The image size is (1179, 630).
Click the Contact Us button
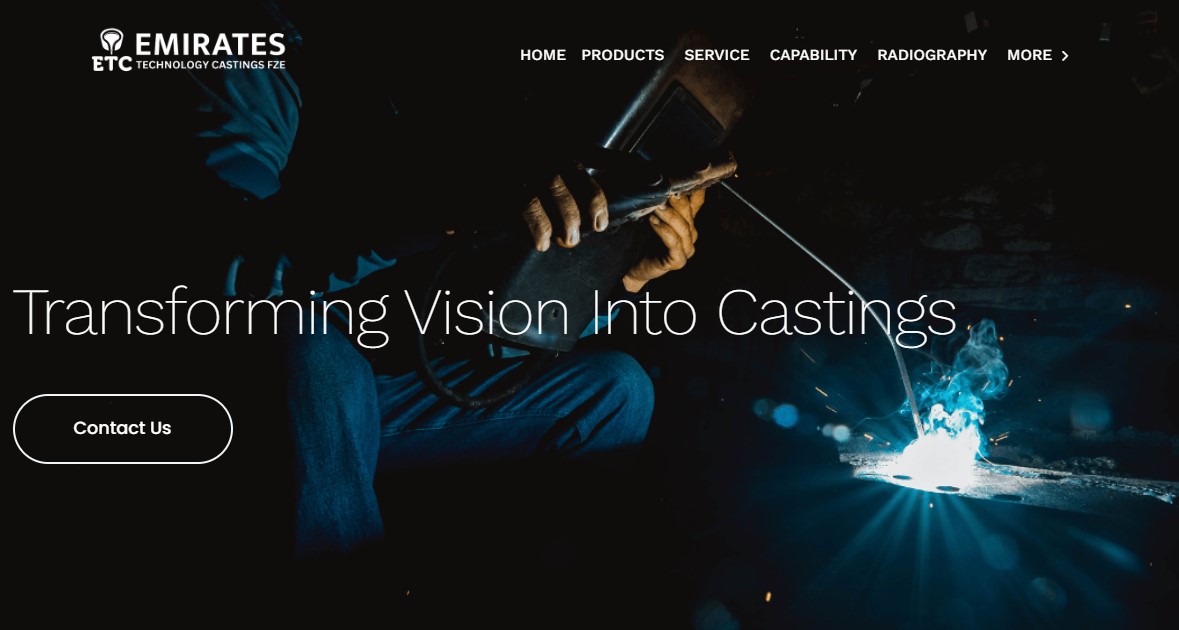coord(123,429)
